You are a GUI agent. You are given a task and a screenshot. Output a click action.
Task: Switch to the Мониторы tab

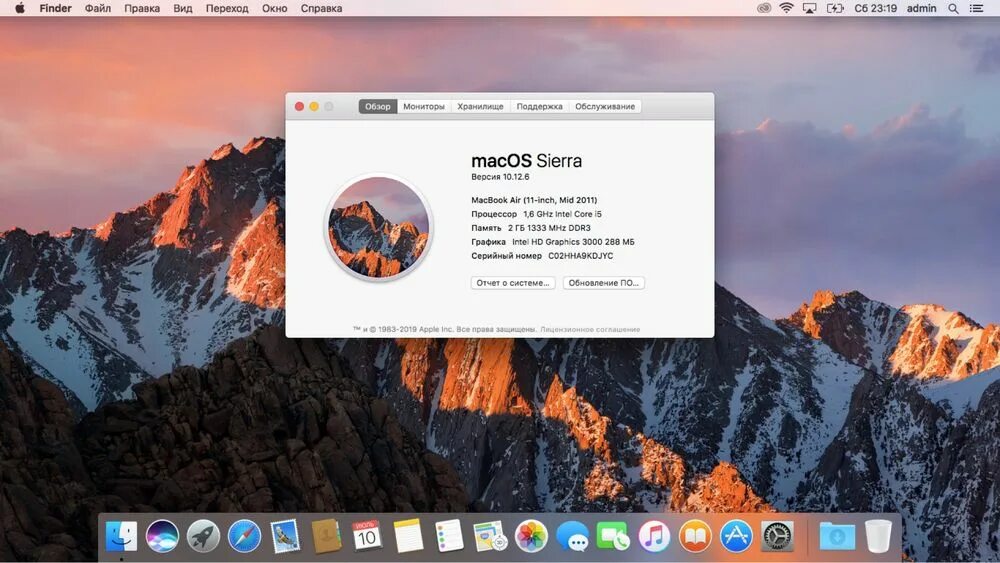click(423, 106)
